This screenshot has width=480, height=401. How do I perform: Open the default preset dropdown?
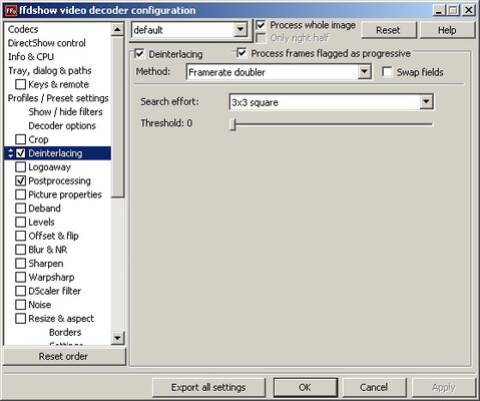240,30
